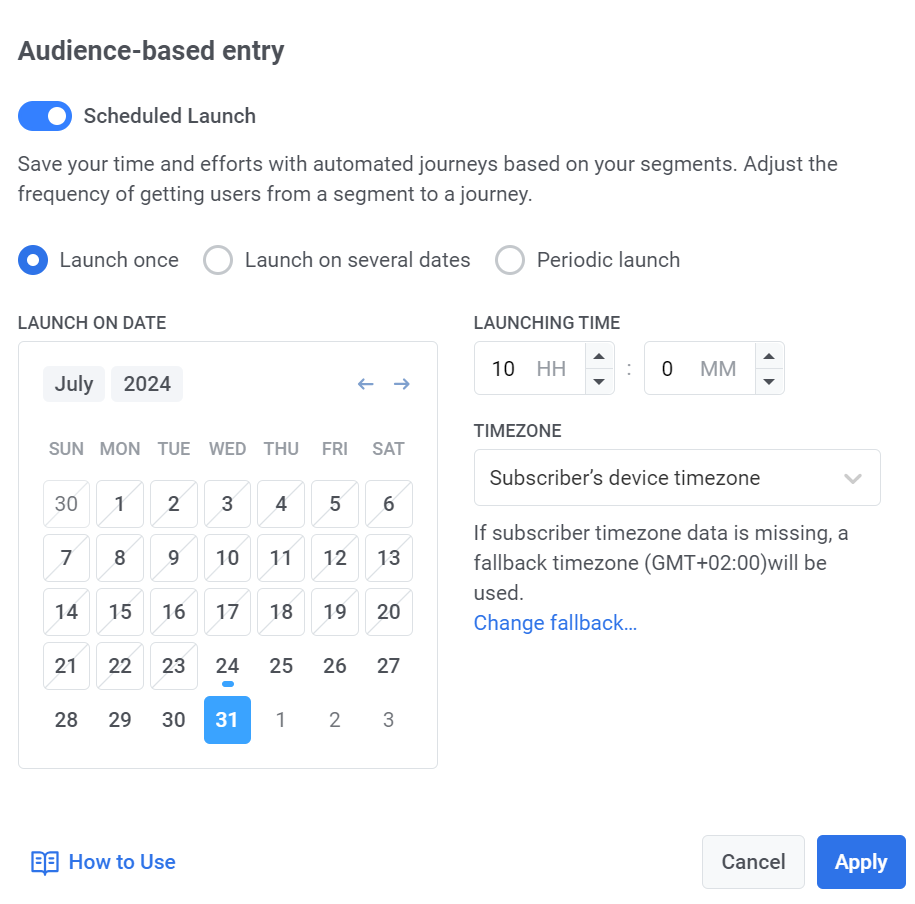The height and width of the screenshot is (904, 915).
Task: Choose Periodic launch radio option
Action: pyautogui.click(x=510, y=260)
